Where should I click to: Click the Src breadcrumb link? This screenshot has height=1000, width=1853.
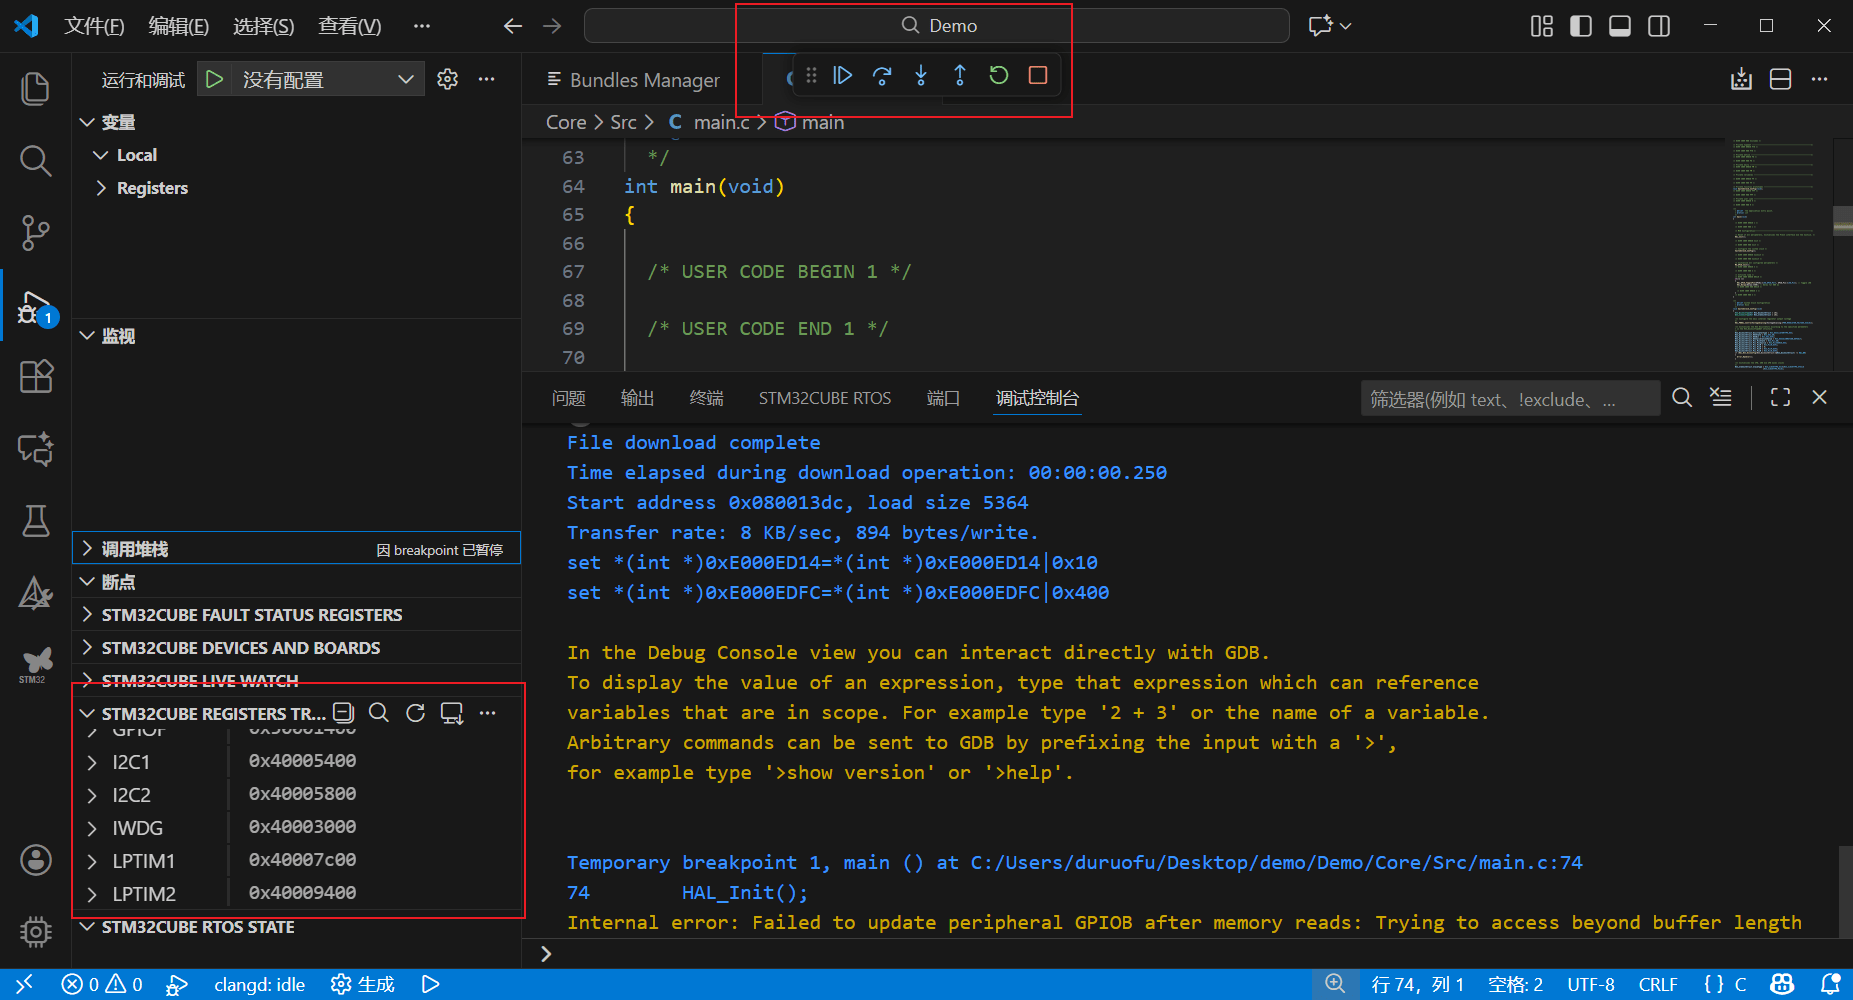623,122
